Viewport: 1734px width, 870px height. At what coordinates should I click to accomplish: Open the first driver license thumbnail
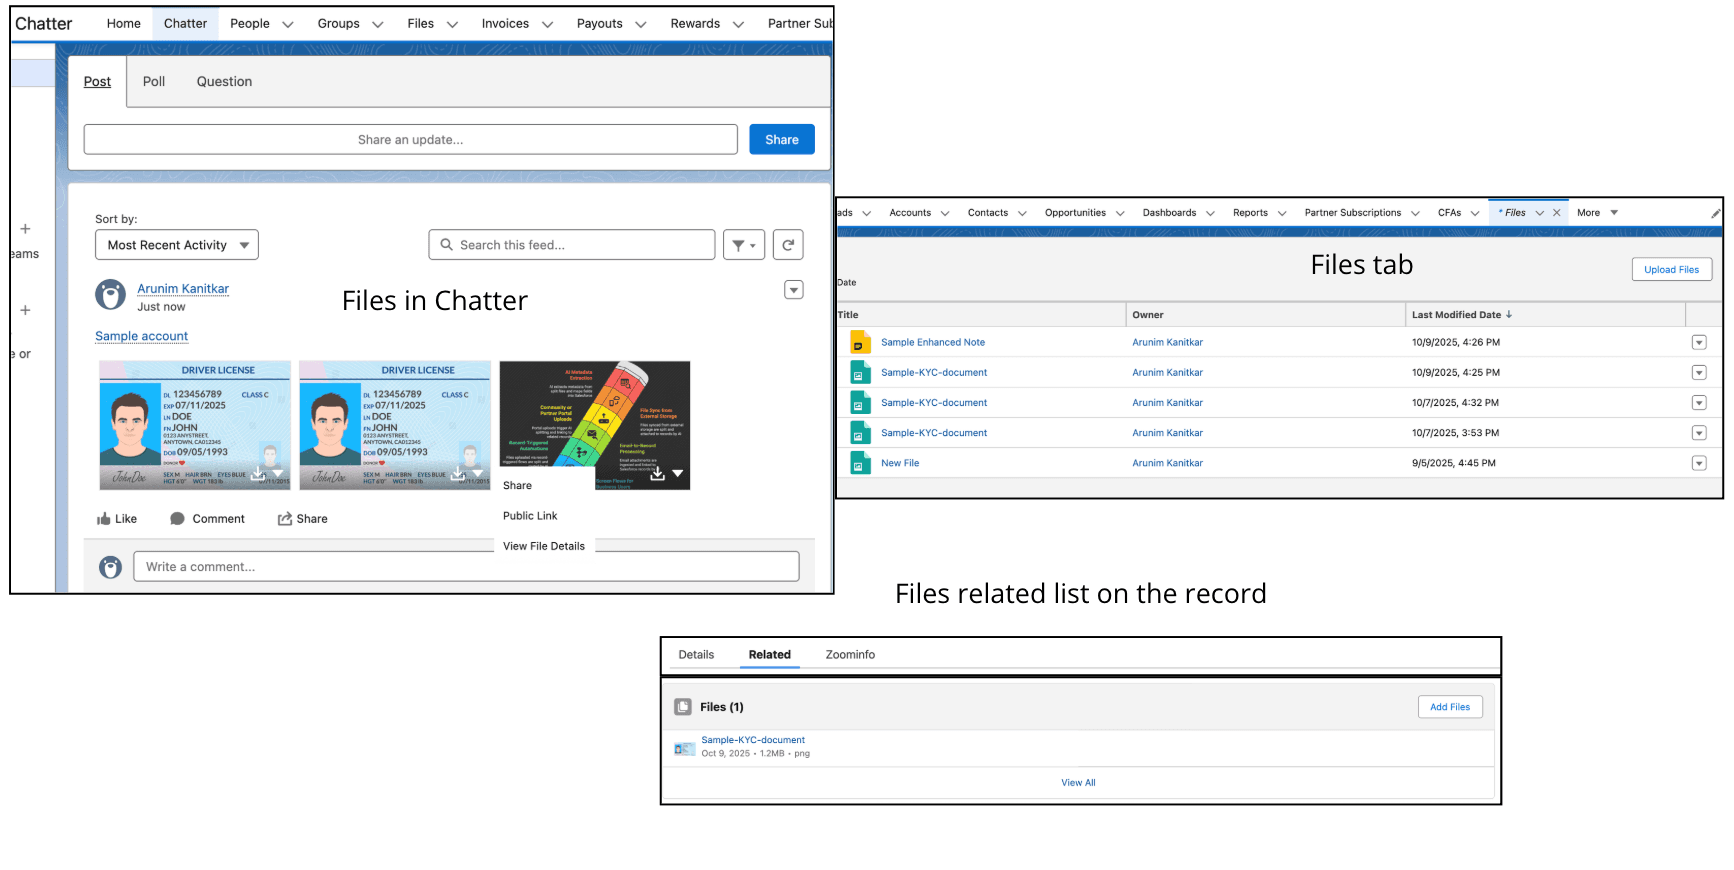(x=194, y=425)
